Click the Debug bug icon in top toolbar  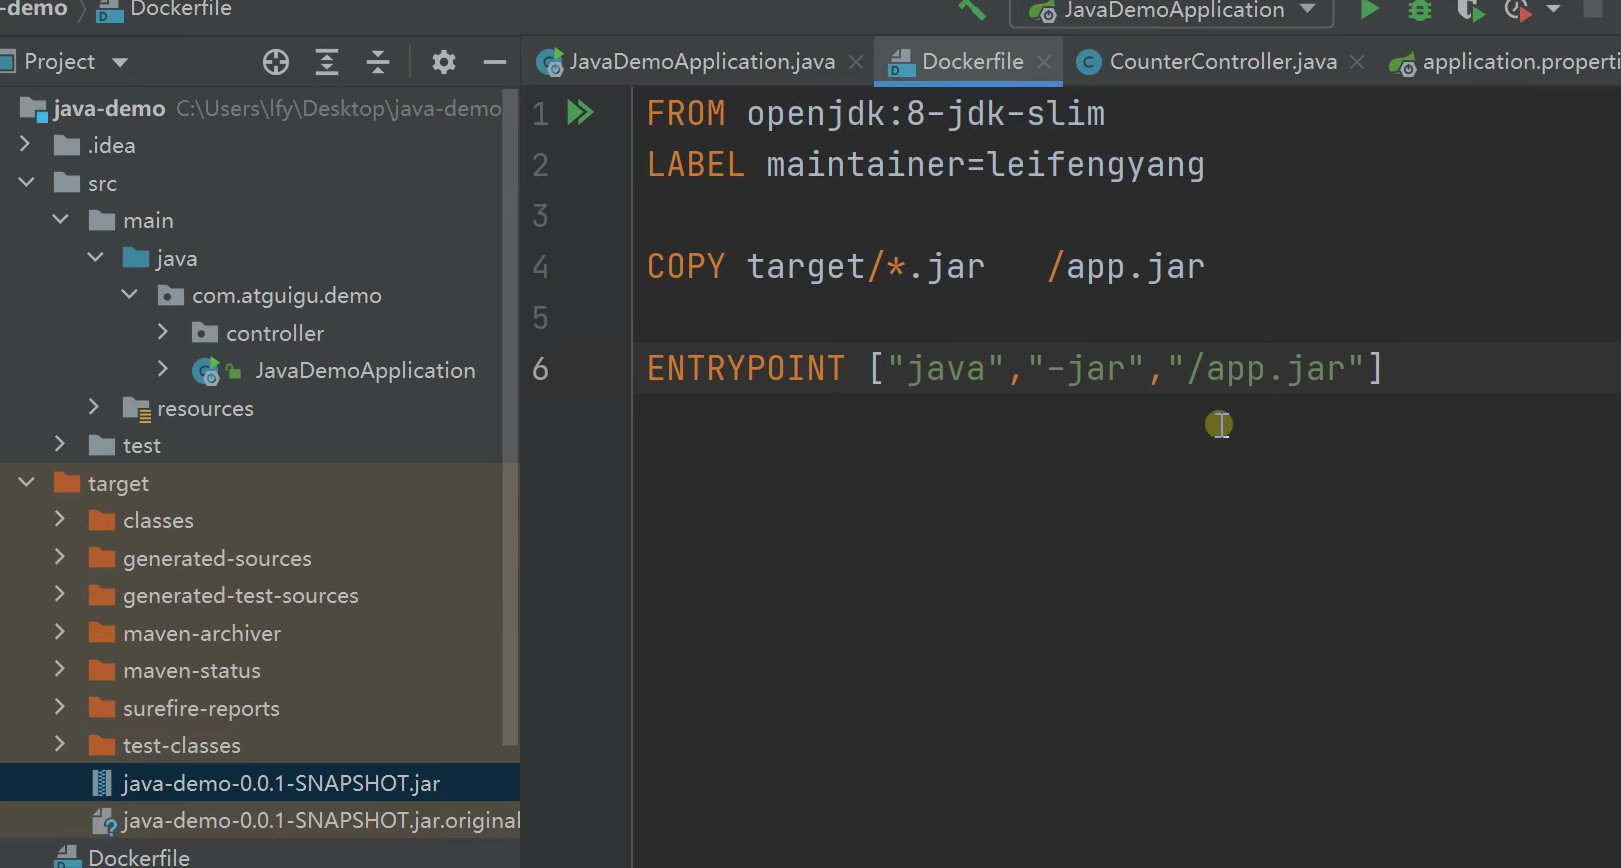(1420, 10)
